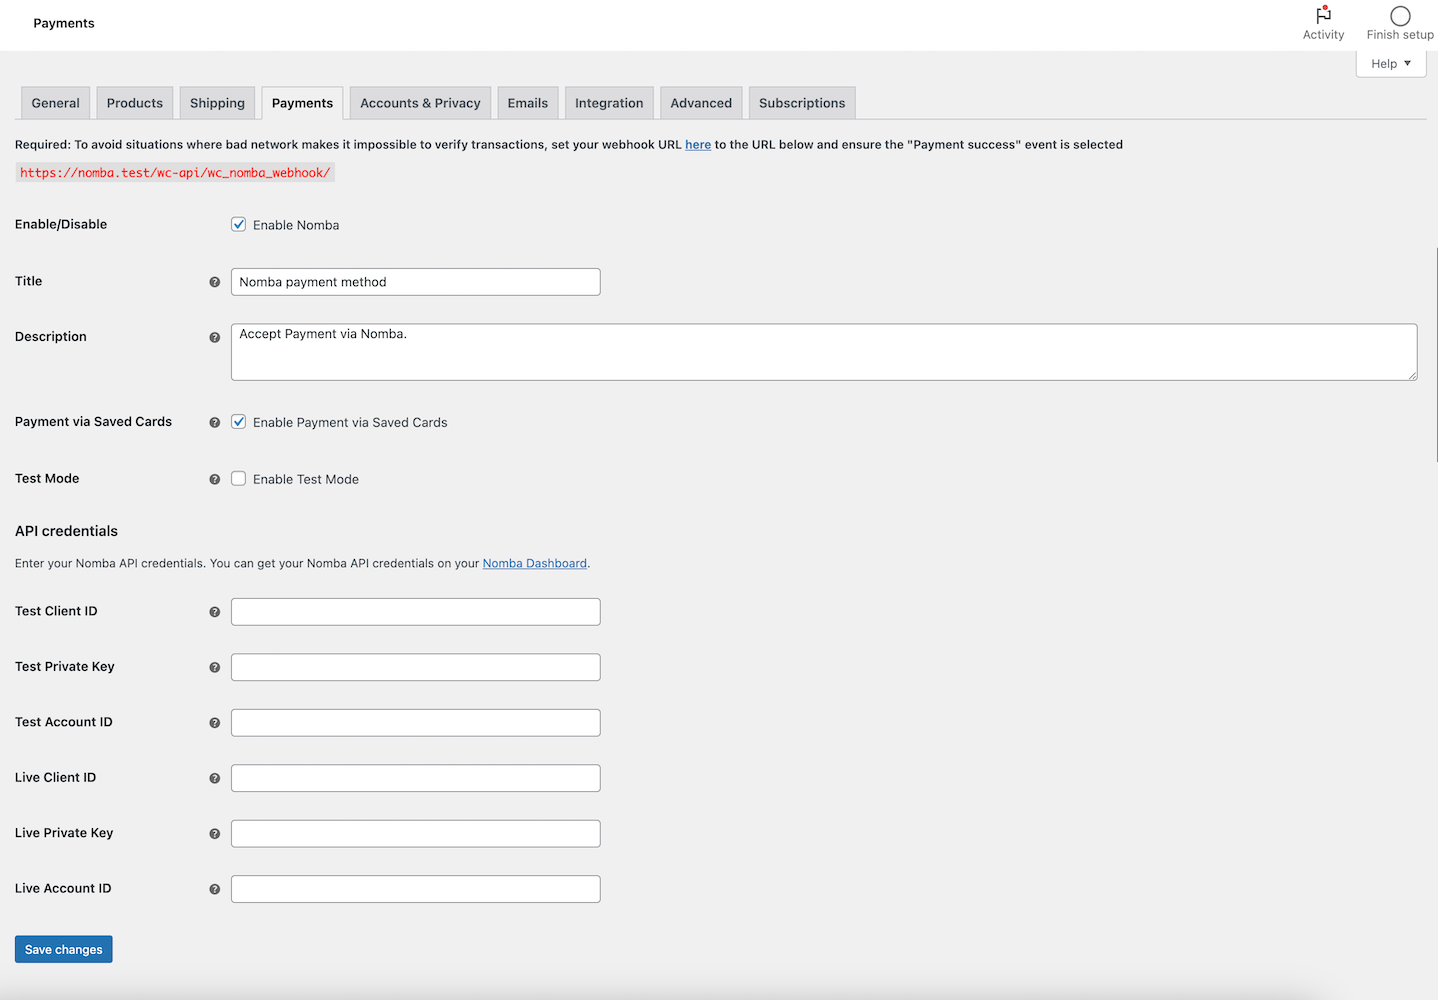This screenshot has height=1000, width=1438.
Task: Click the Save changes button
Action: [64, 949]
